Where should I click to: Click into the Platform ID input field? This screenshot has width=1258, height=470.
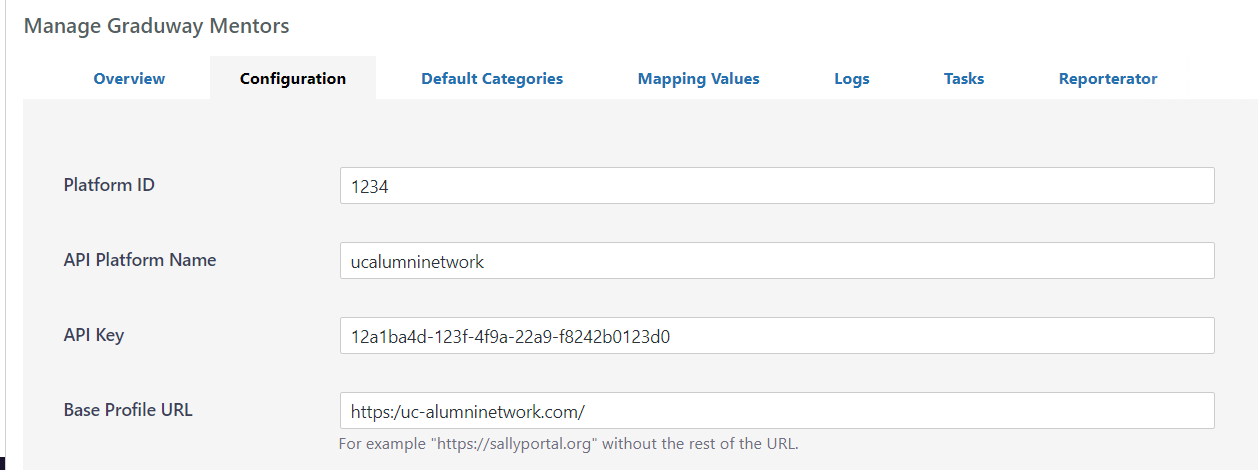776,186
